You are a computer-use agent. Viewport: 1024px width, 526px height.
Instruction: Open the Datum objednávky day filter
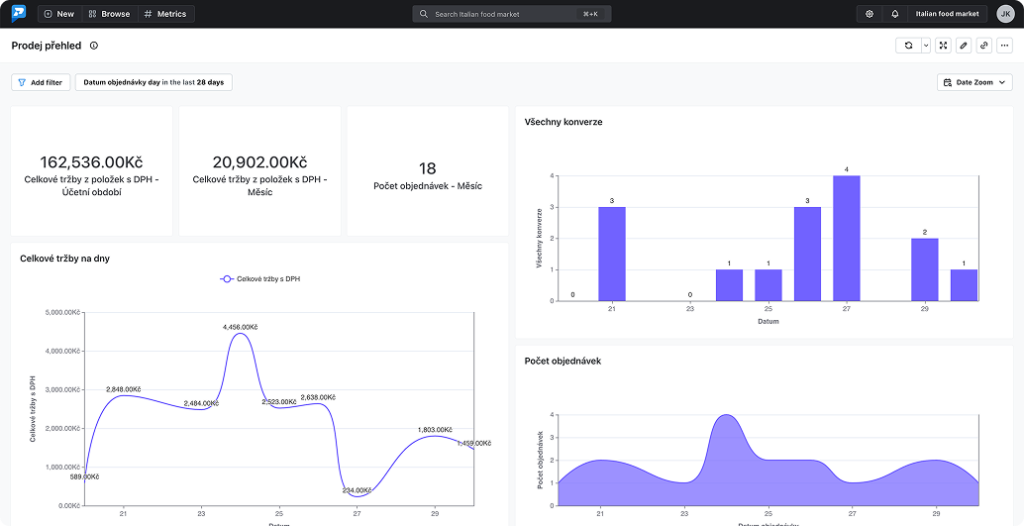[153, 82]
